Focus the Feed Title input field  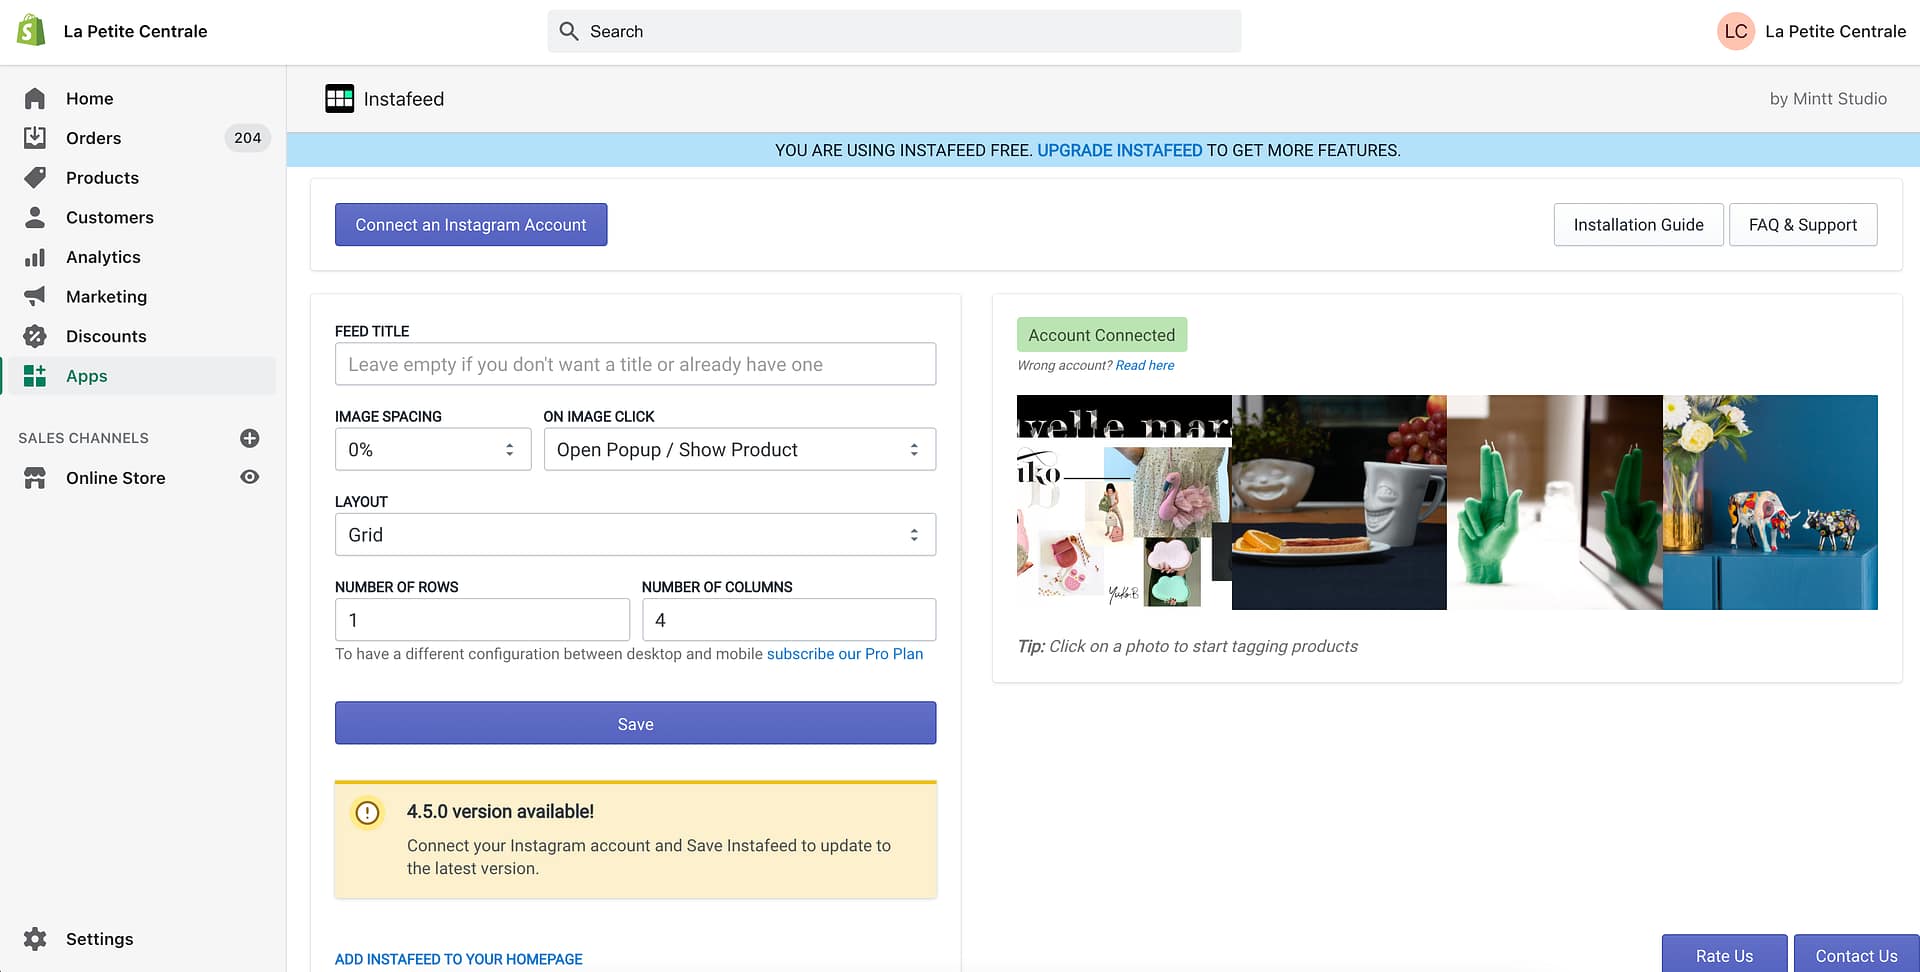pos(635,365)
